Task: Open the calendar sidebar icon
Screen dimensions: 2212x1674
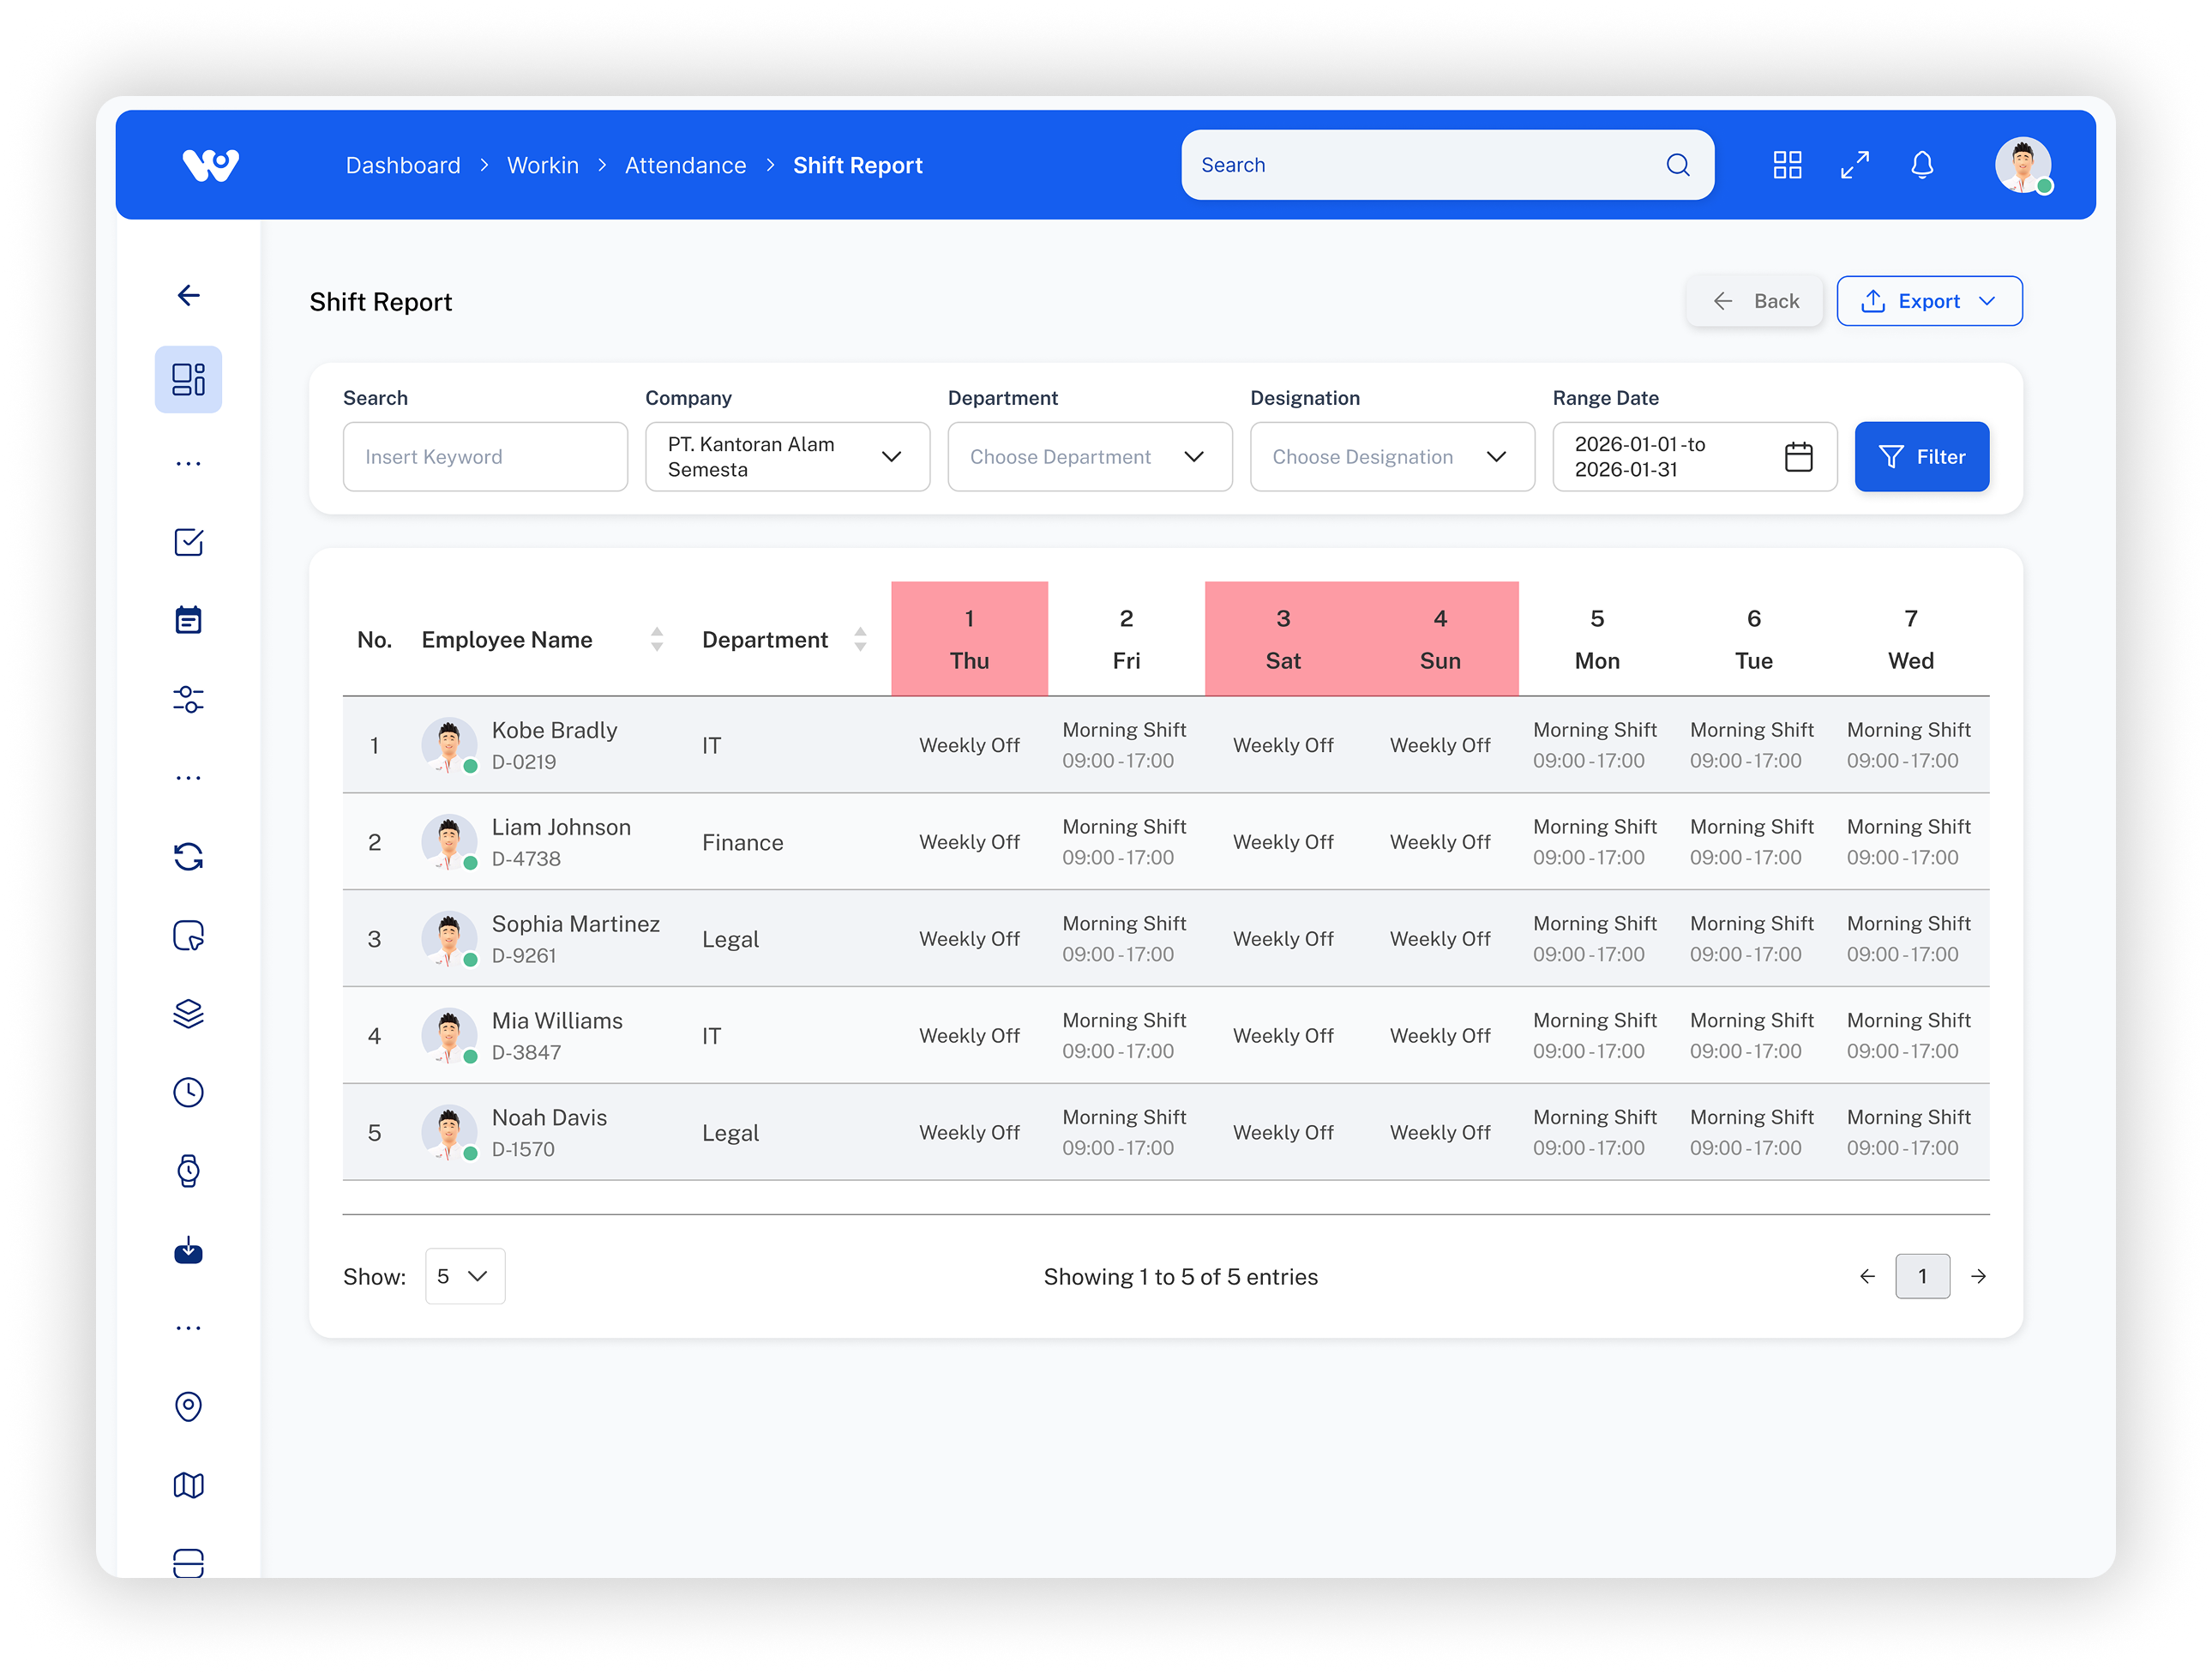Action: click(x=188, y=620)
